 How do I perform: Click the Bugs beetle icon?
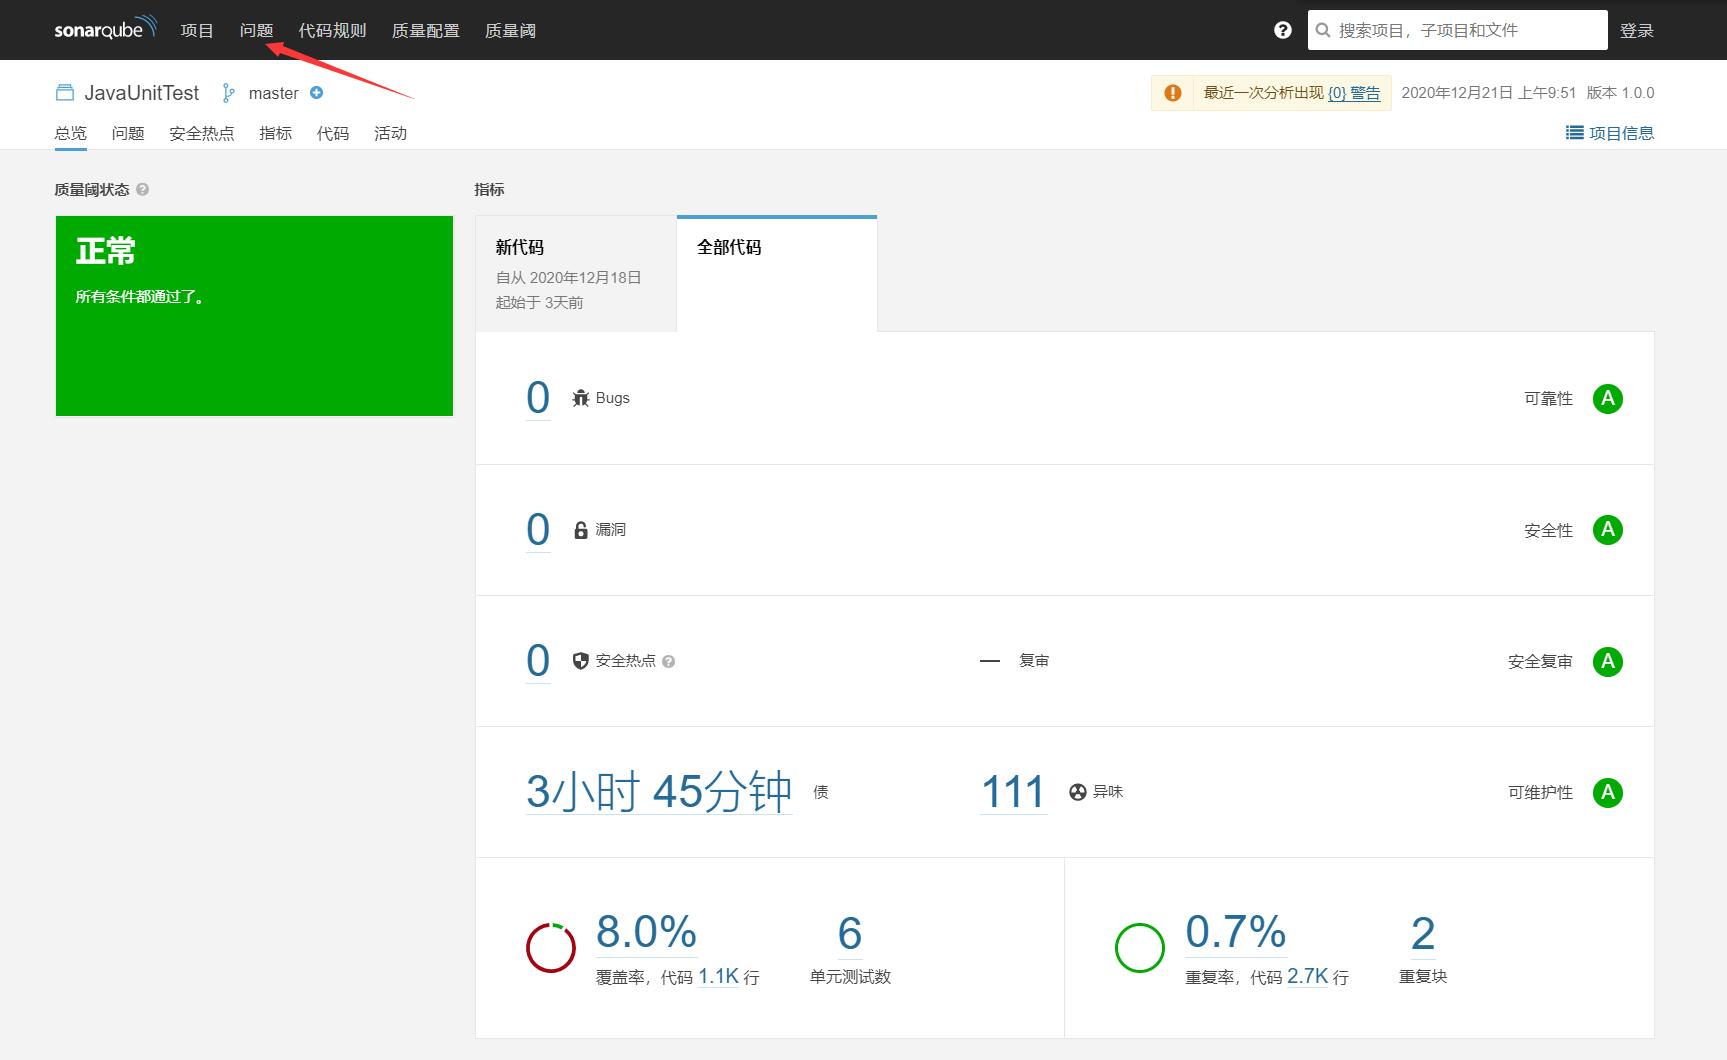[581, 398]
